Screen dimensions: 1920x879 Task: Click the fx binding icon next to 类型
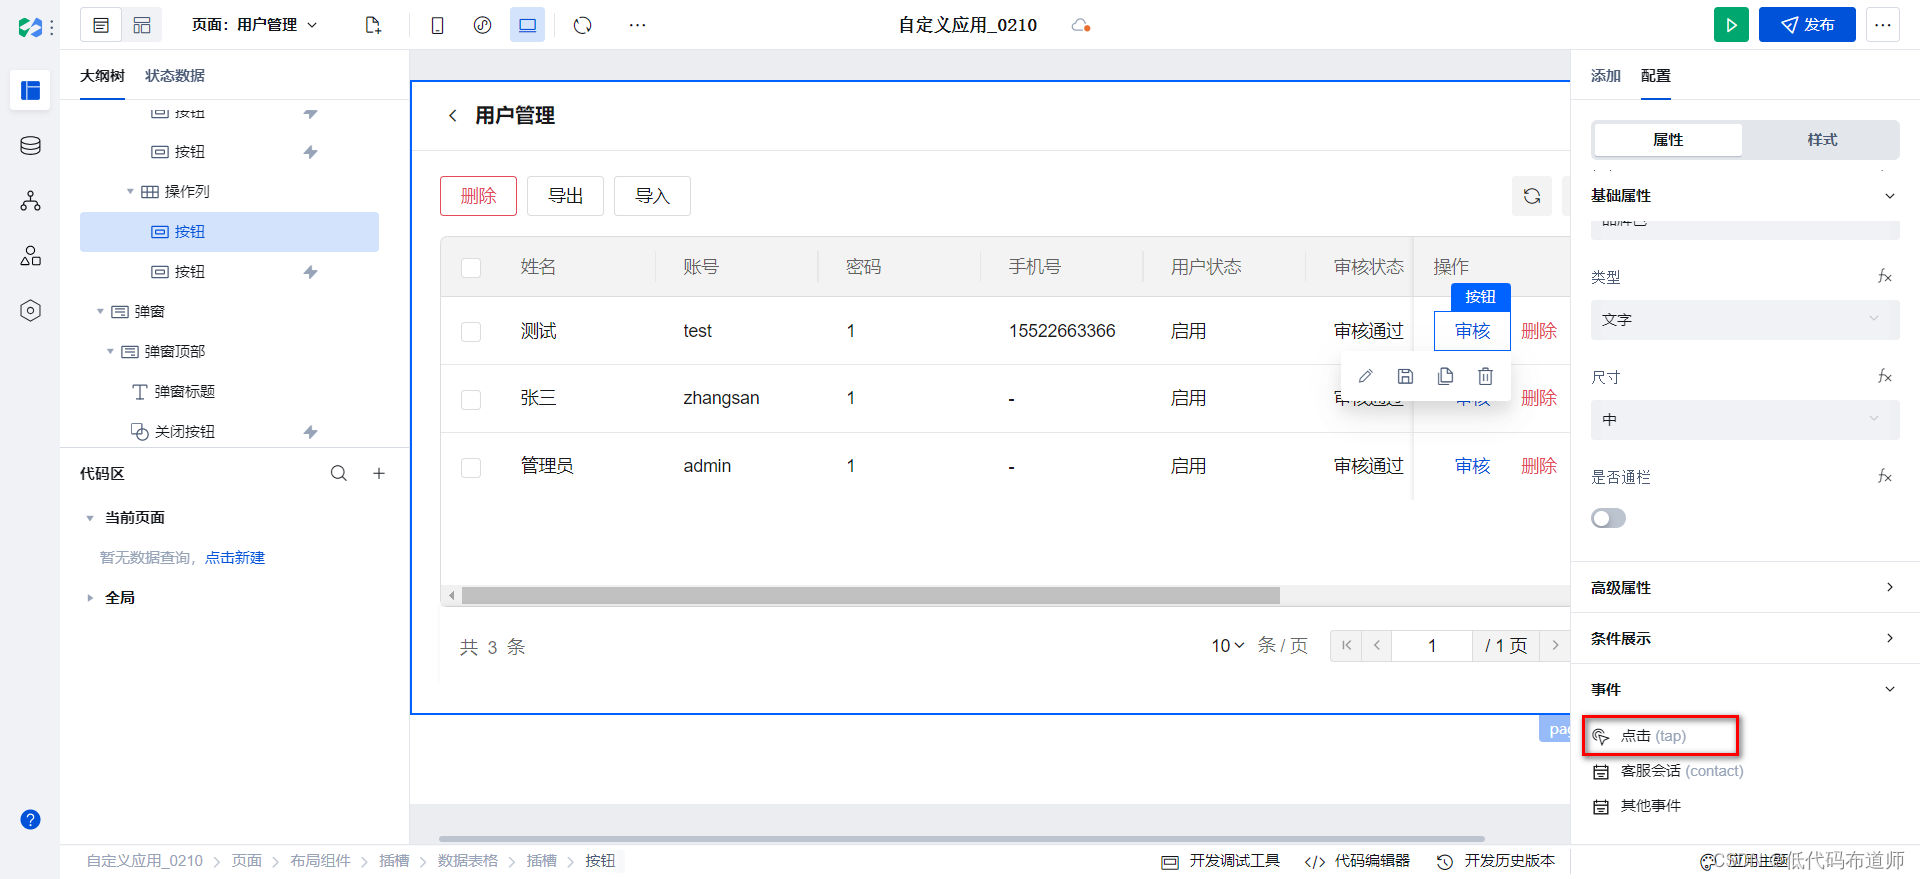tap(1884, 277)
